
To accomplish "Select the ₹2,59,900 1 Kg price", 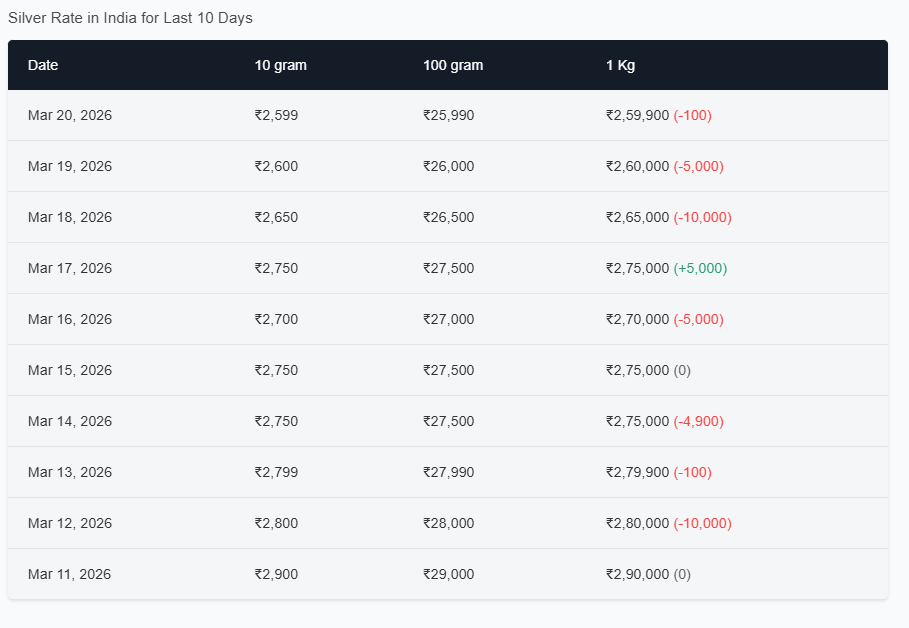I will click(637, 115).
